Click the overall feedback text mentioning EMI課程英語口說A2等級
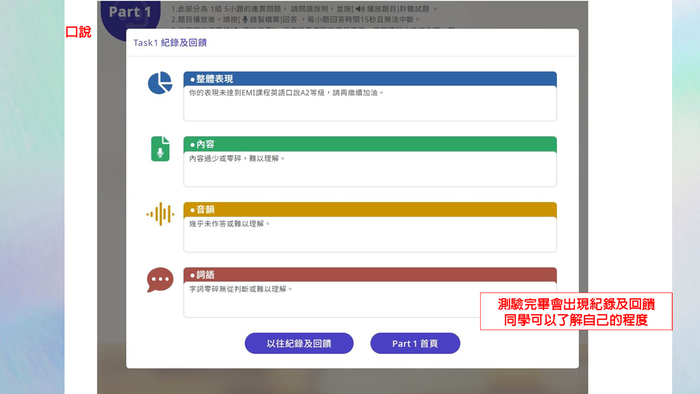The height and width of the screenshot is (394, 700). pos(286,93)
